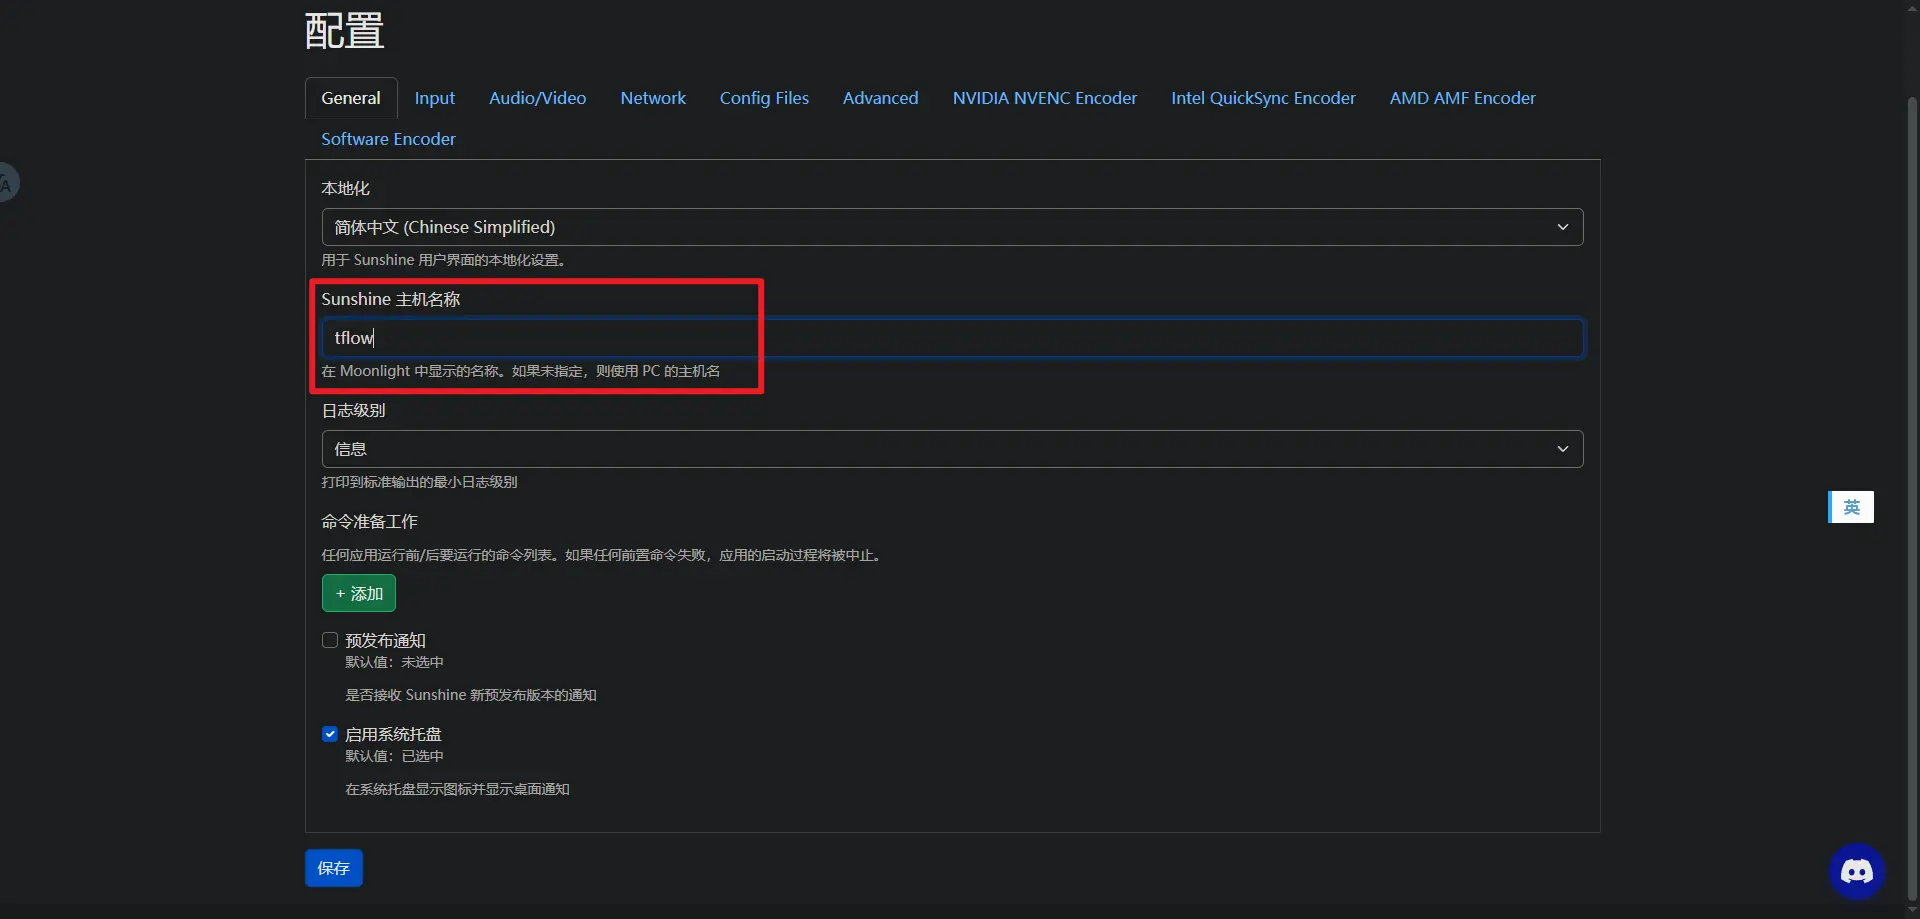This screenshot has height=919, width=1920.
Task: Open the Advanced settings tab
Action: click(x=880, y=98)
